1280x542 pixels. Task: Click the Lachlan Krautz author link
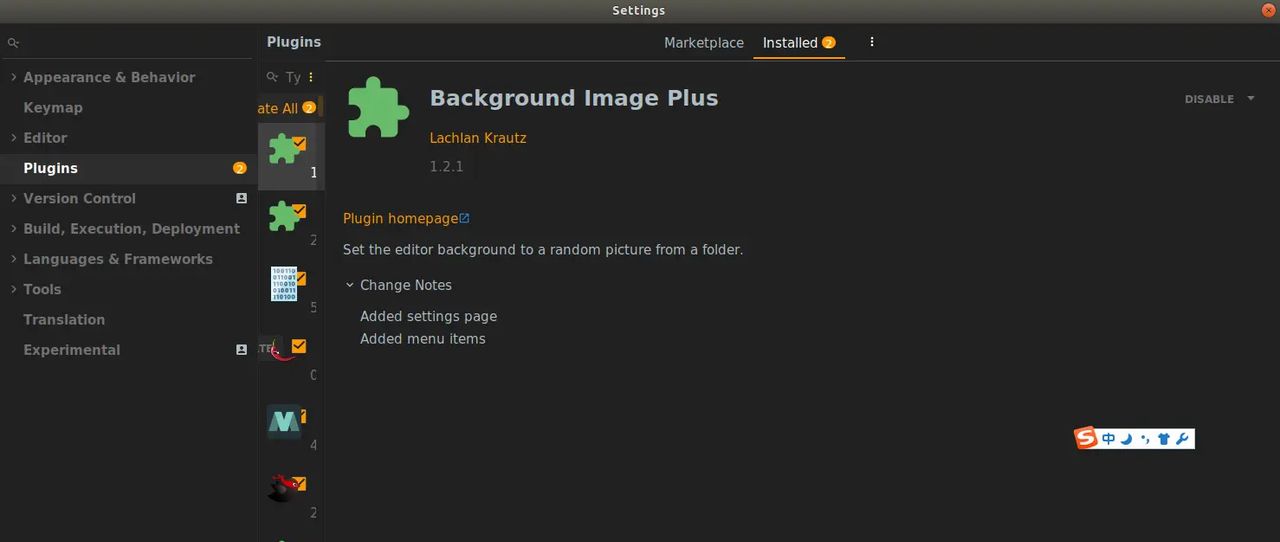(478, 138)
